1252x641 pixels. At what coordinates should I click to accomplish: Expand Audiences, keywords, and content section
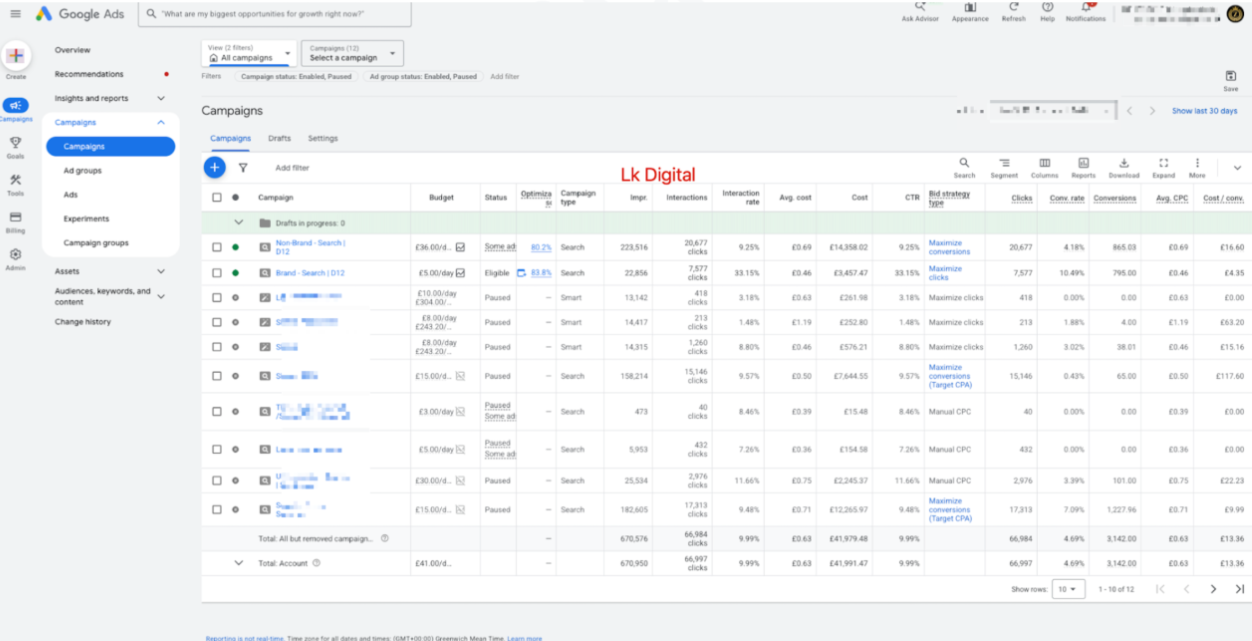coord(161,296)
